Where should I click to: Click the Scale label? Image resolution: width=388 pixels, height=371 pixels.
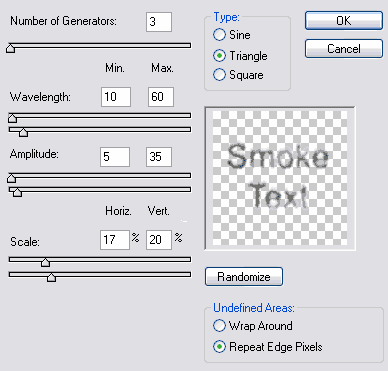pos(25,242)
